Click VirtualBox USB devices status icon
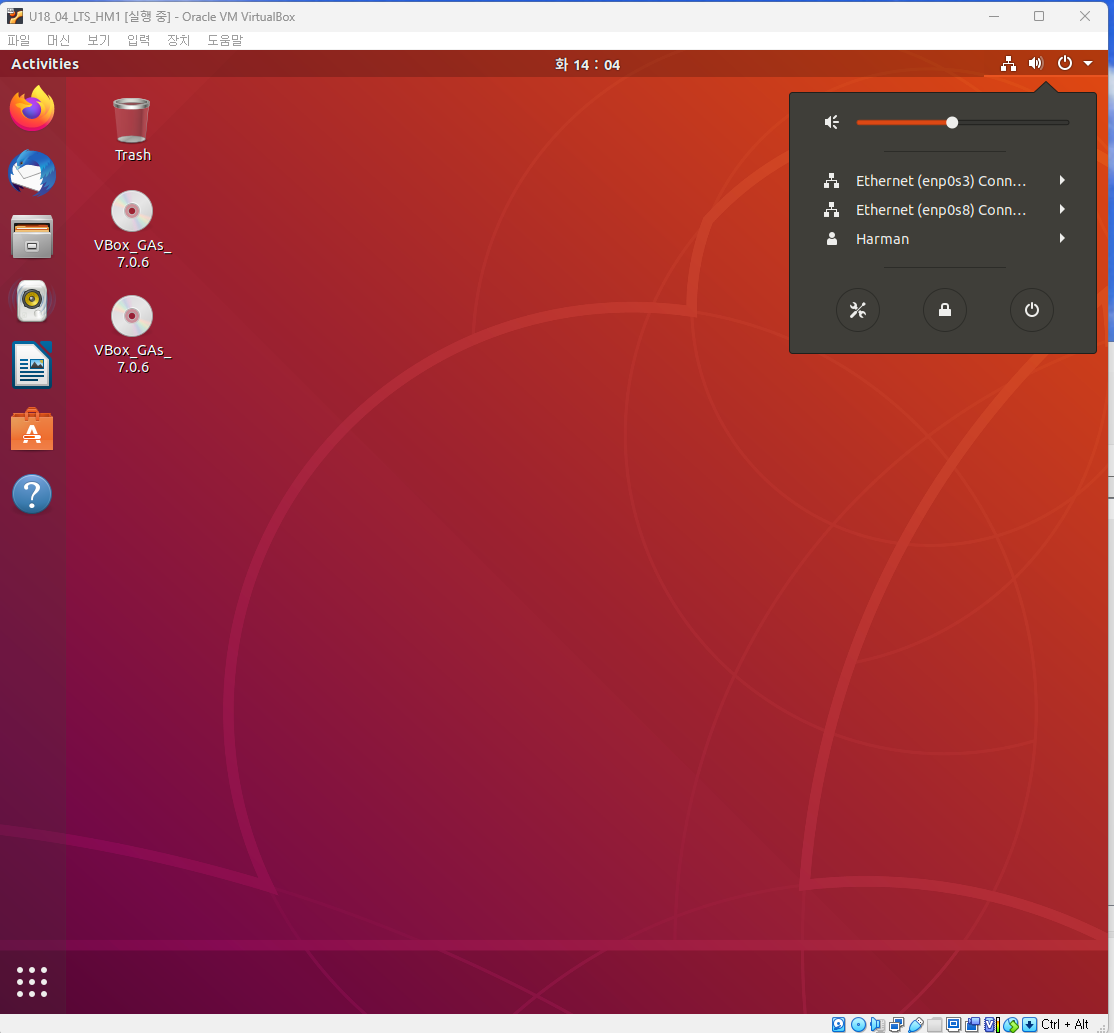Viewport: 1114px width, 1033px height. coord(916,1024)
